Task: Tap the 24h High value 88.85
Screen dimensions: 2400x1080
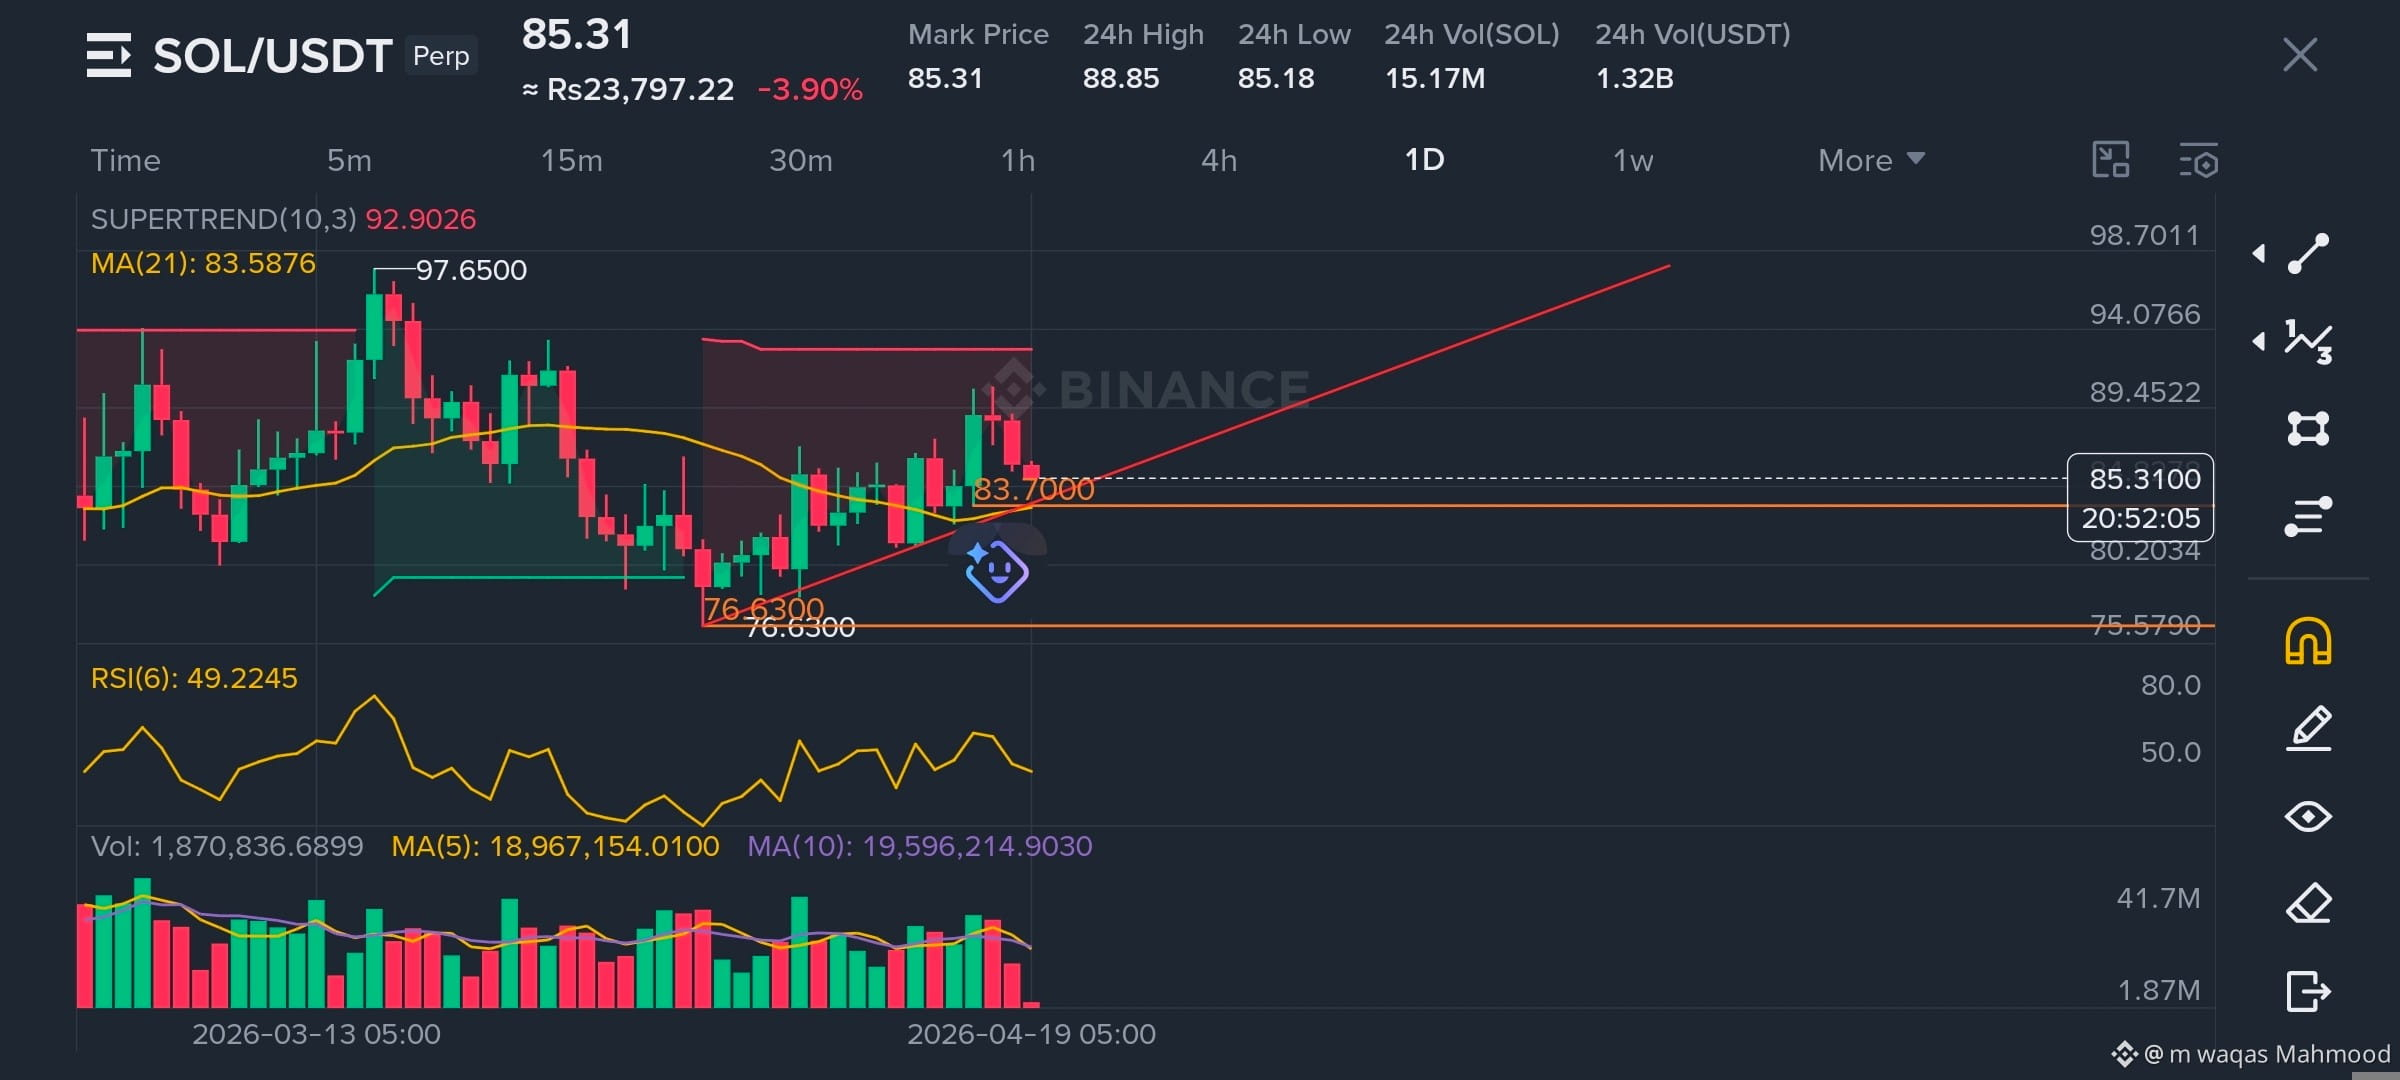Action: (x=1121, y=78)
